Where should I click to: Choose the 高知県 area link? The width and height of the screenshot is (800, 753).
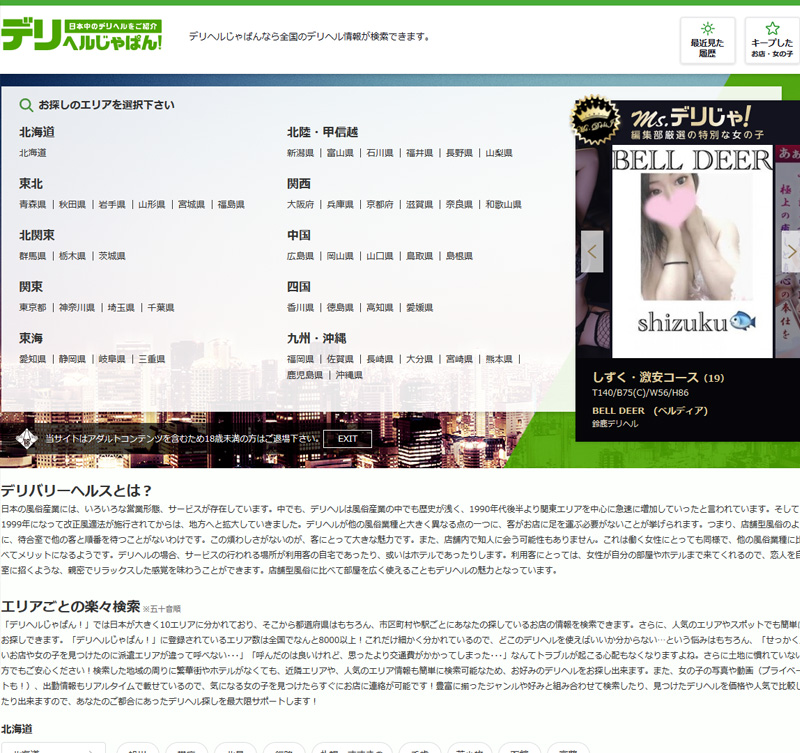(380, 308)
